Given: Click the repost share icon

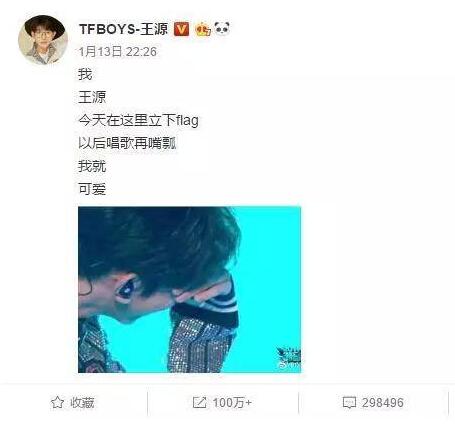Looking at the screenshot, I should [x=200, y=403].
